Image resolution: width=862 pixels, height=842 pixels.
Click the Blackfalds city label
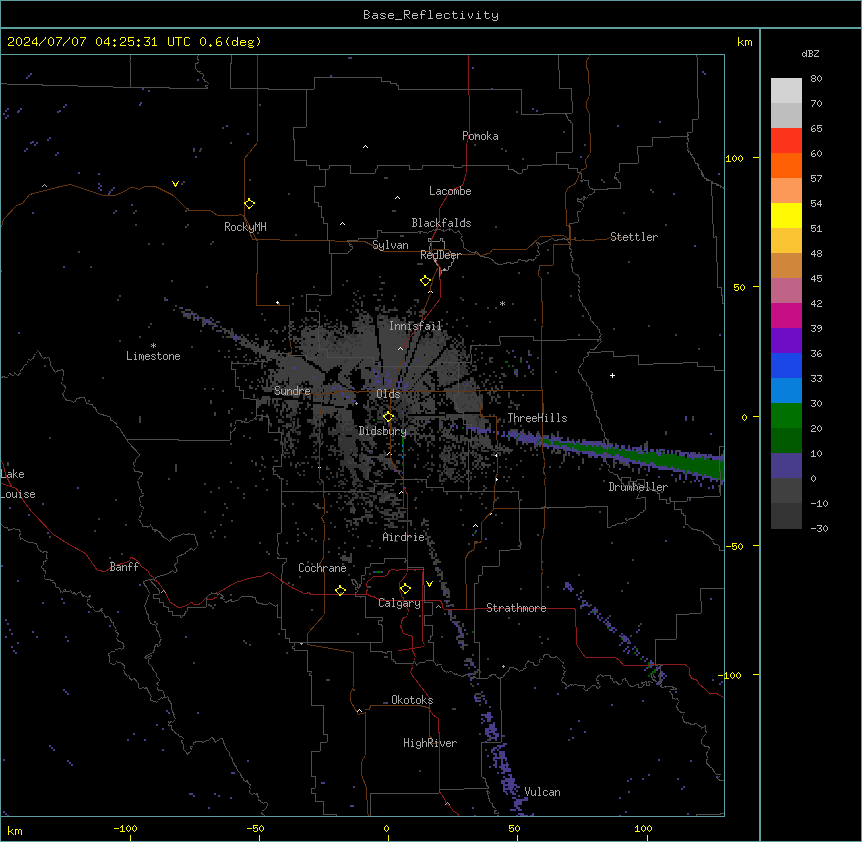[441, 223]
